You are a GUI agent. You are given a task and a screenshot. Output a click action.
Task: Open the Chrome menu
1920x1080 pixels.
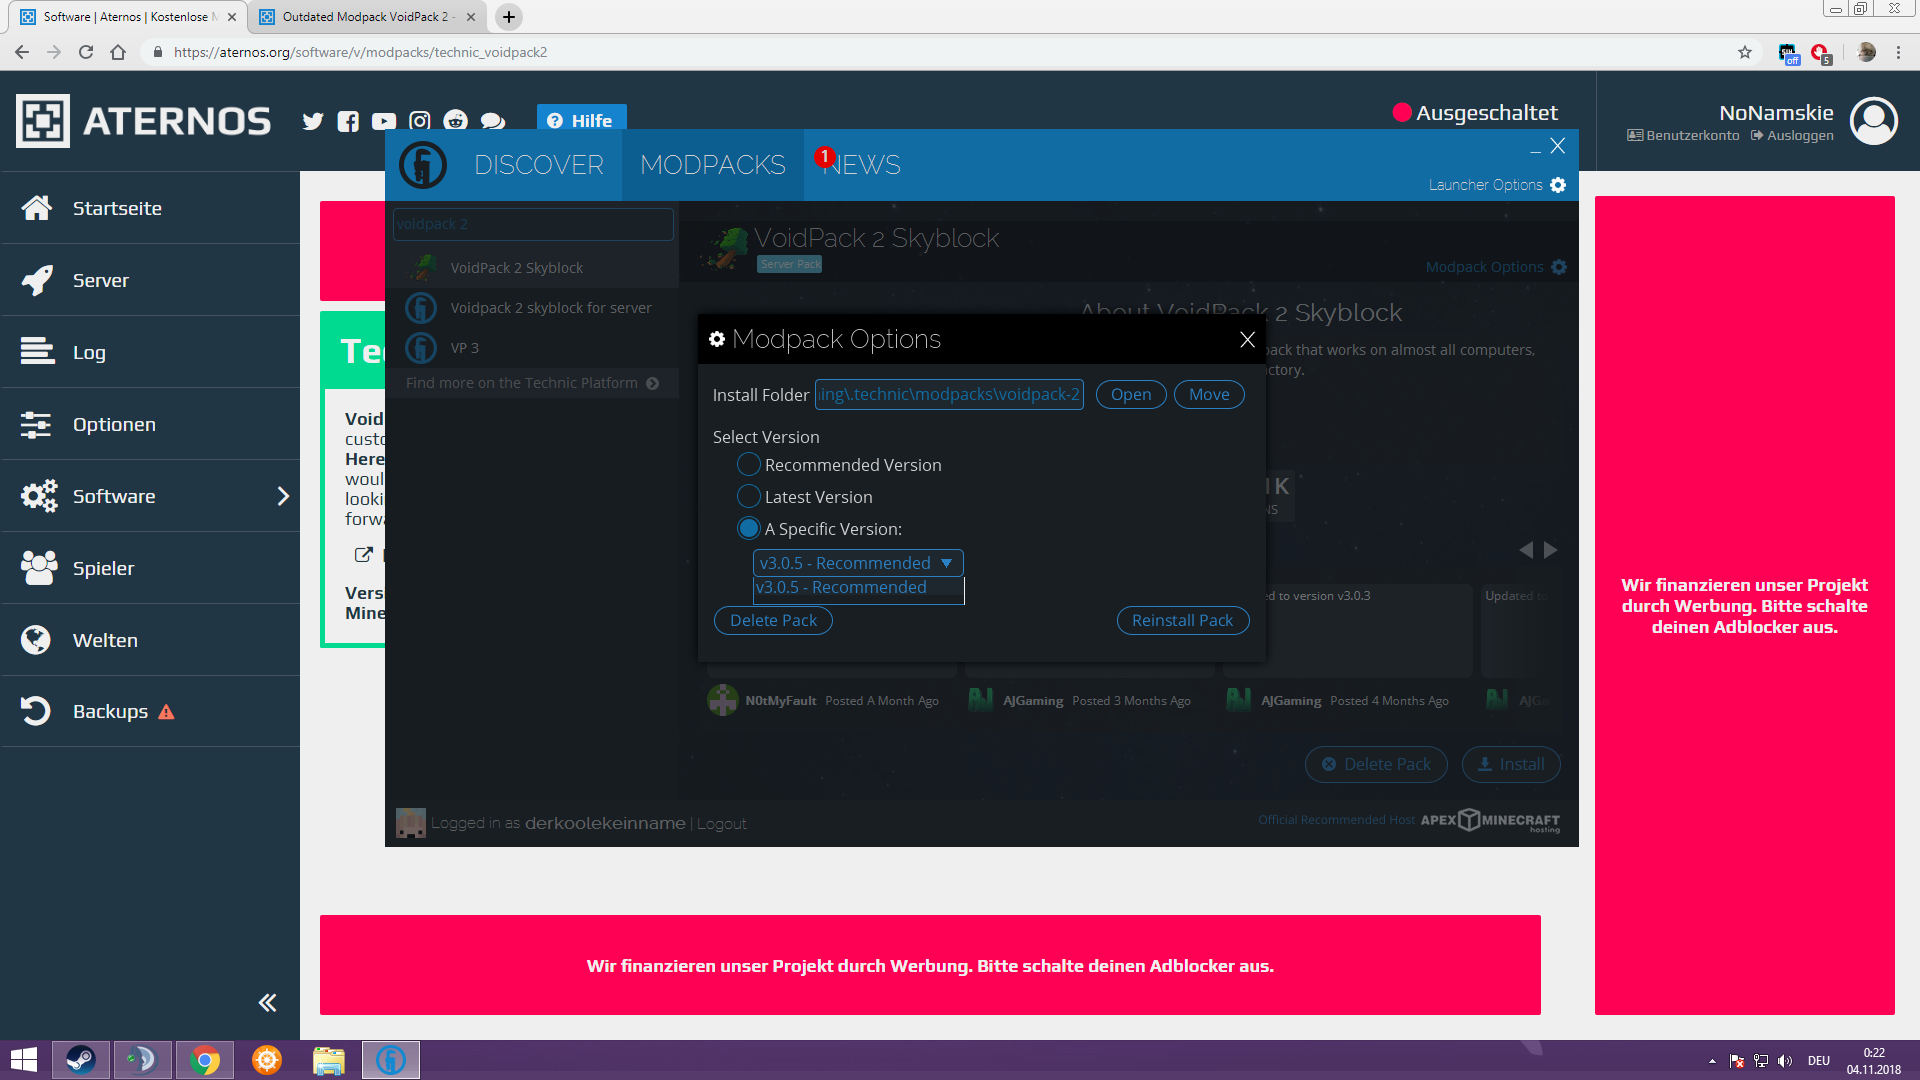(x=1898, y=52)
